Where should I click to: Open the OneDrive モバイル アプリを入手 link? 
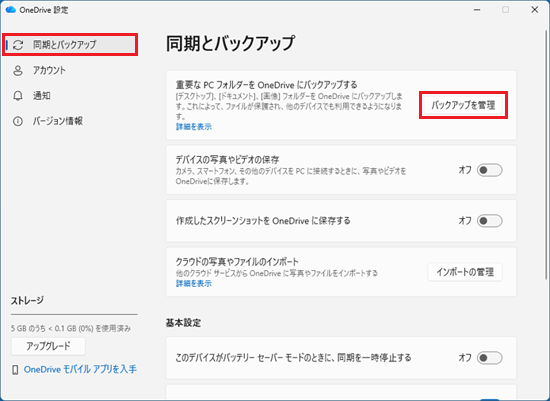80,369
